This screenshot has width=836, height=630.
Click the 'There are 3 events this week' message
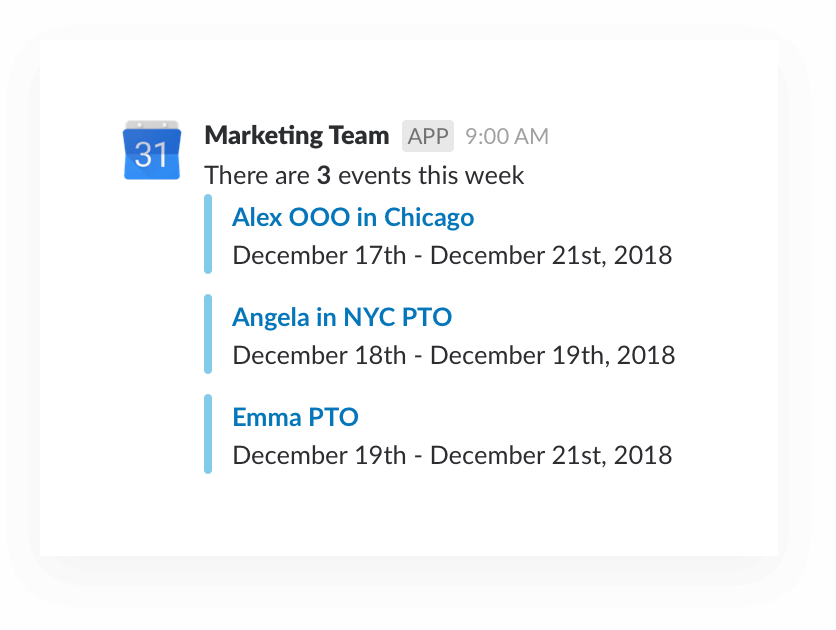coord(364,176)
